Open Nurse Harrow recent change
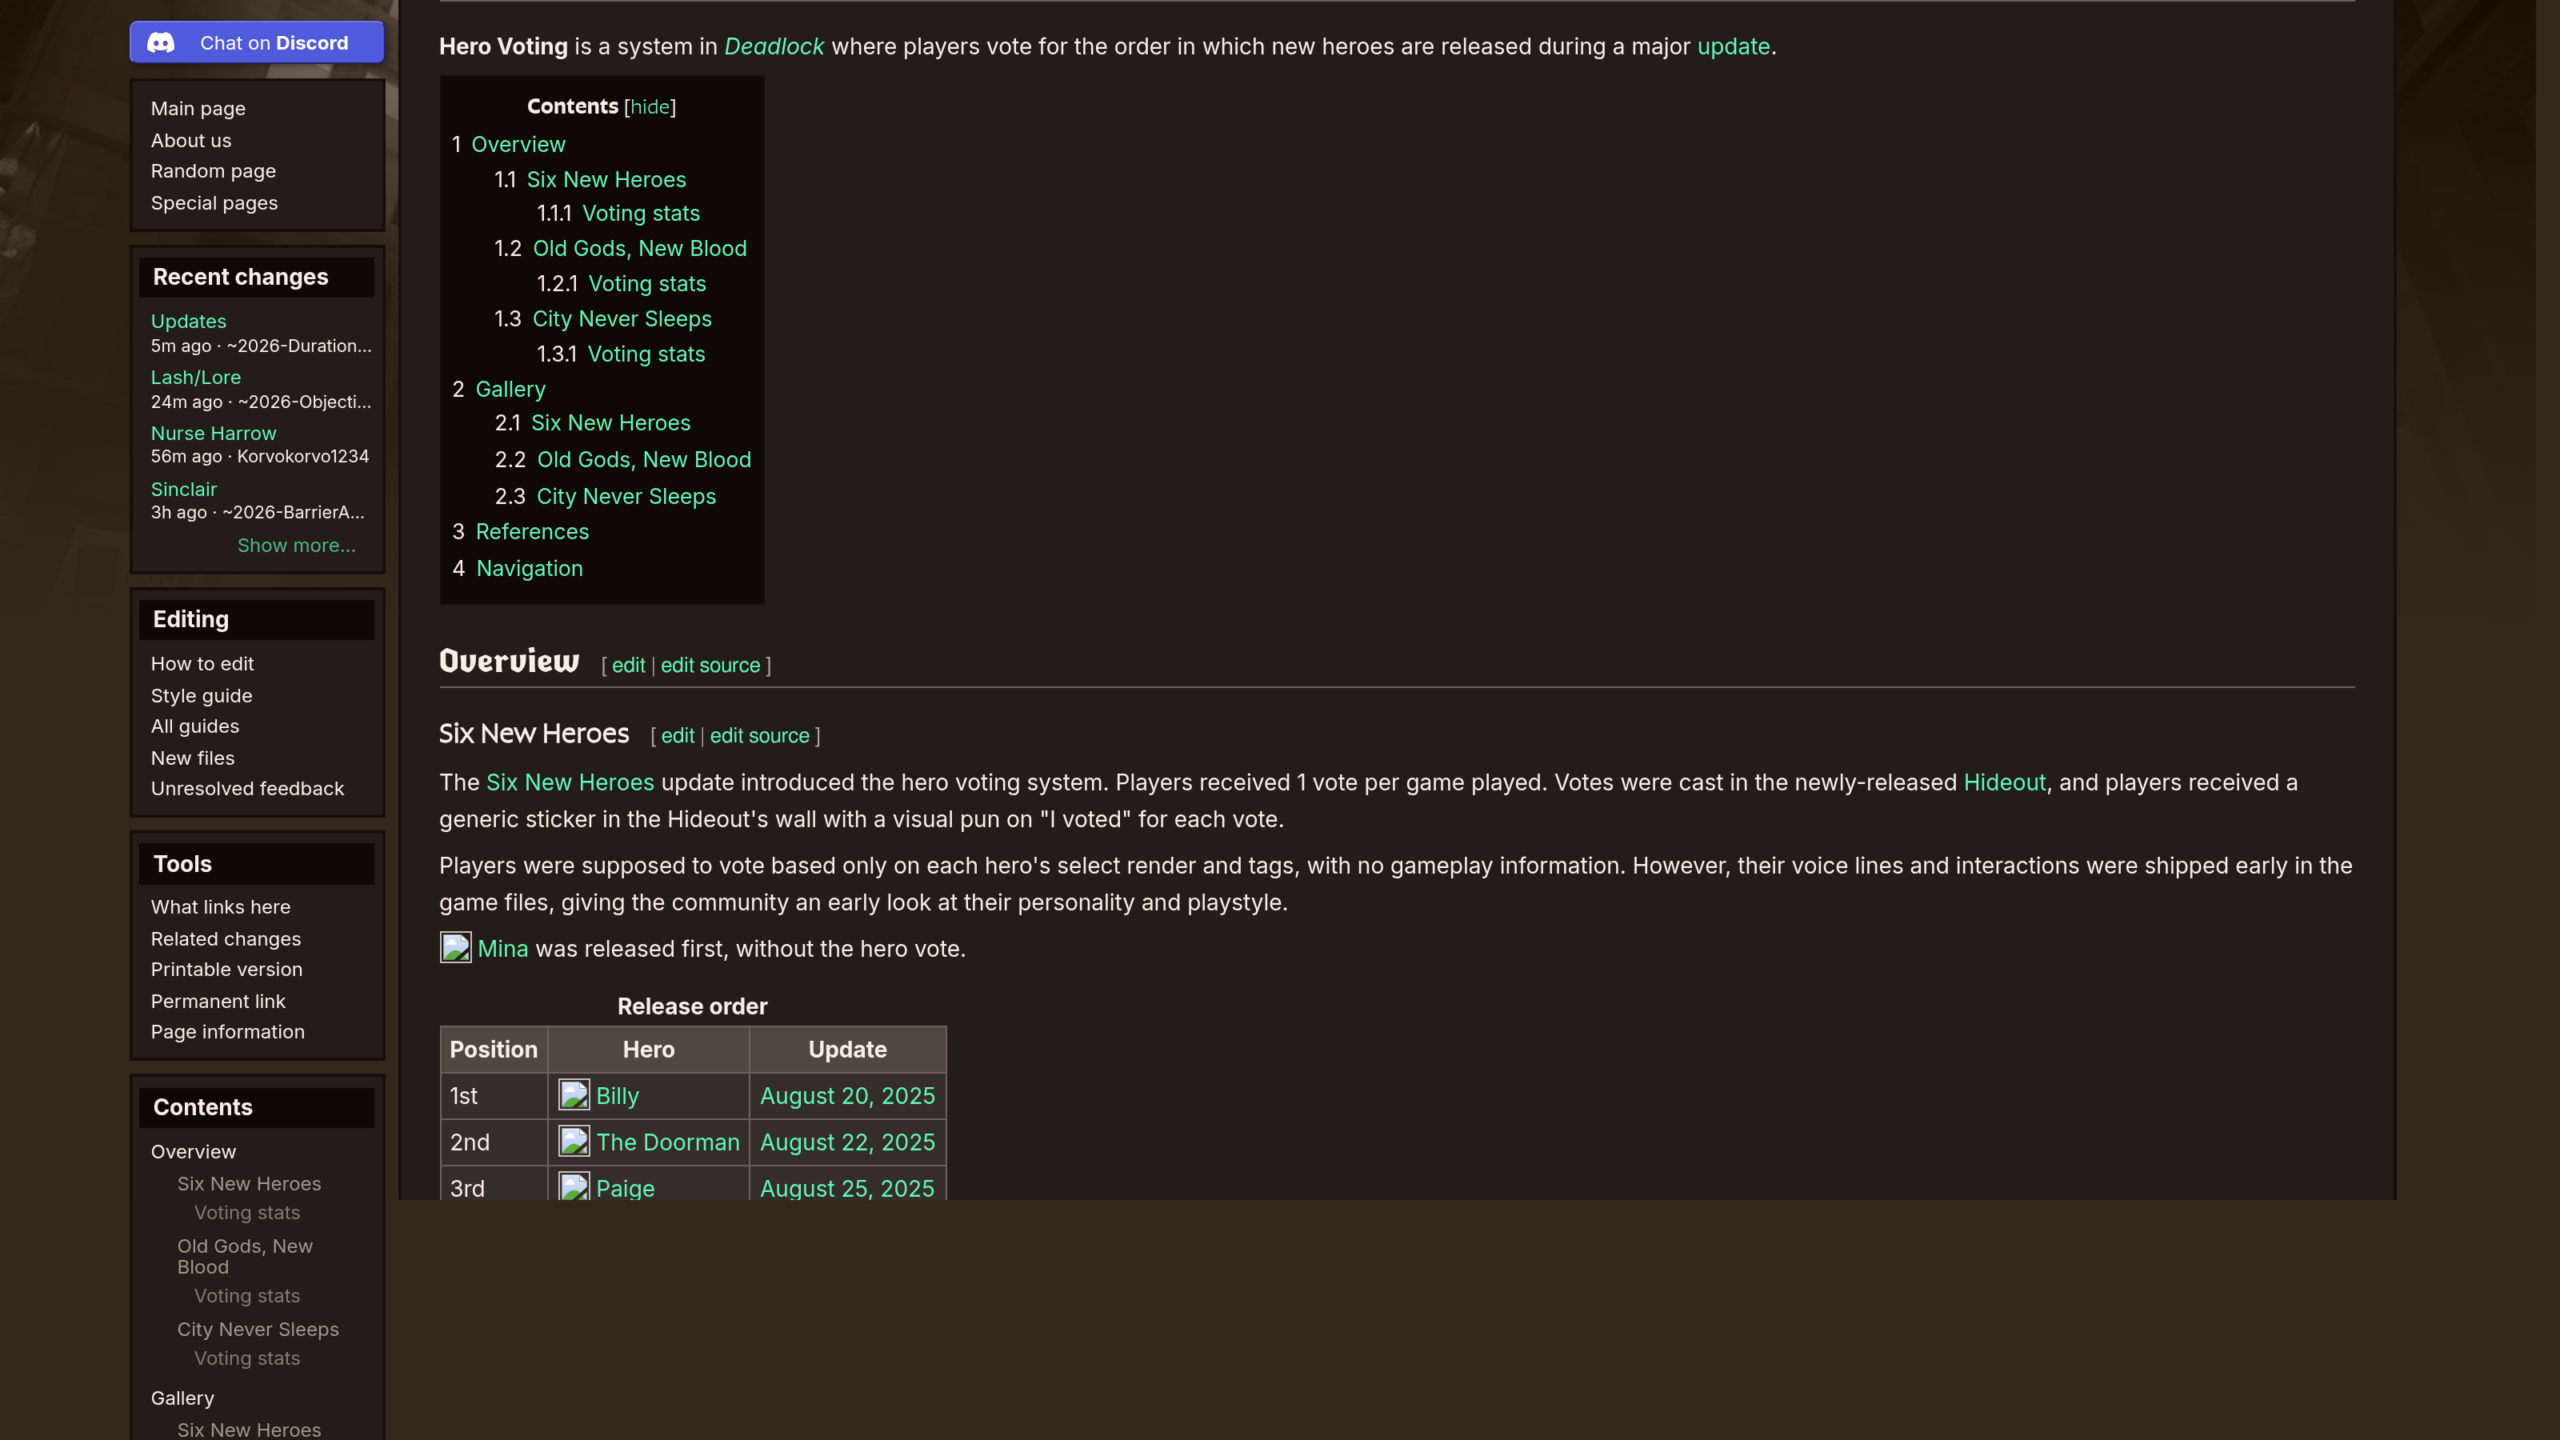This screenshot has height=1440, width=2560. [x=213, y=433]
